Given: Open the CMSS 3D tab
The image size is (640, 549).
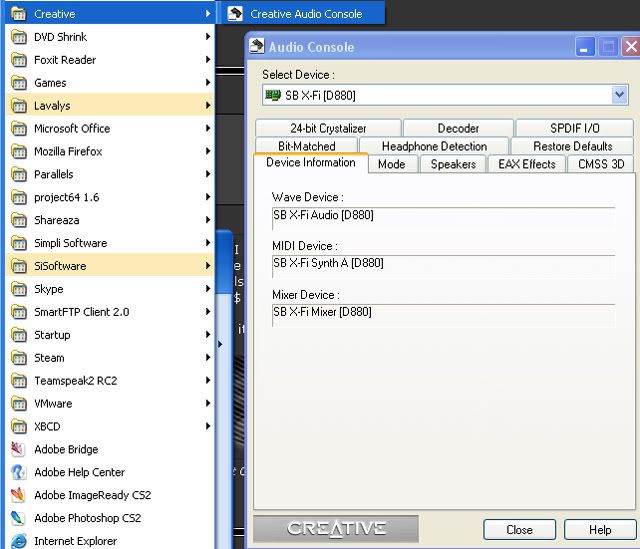Looking at the screenshot, I should point(601,164).
